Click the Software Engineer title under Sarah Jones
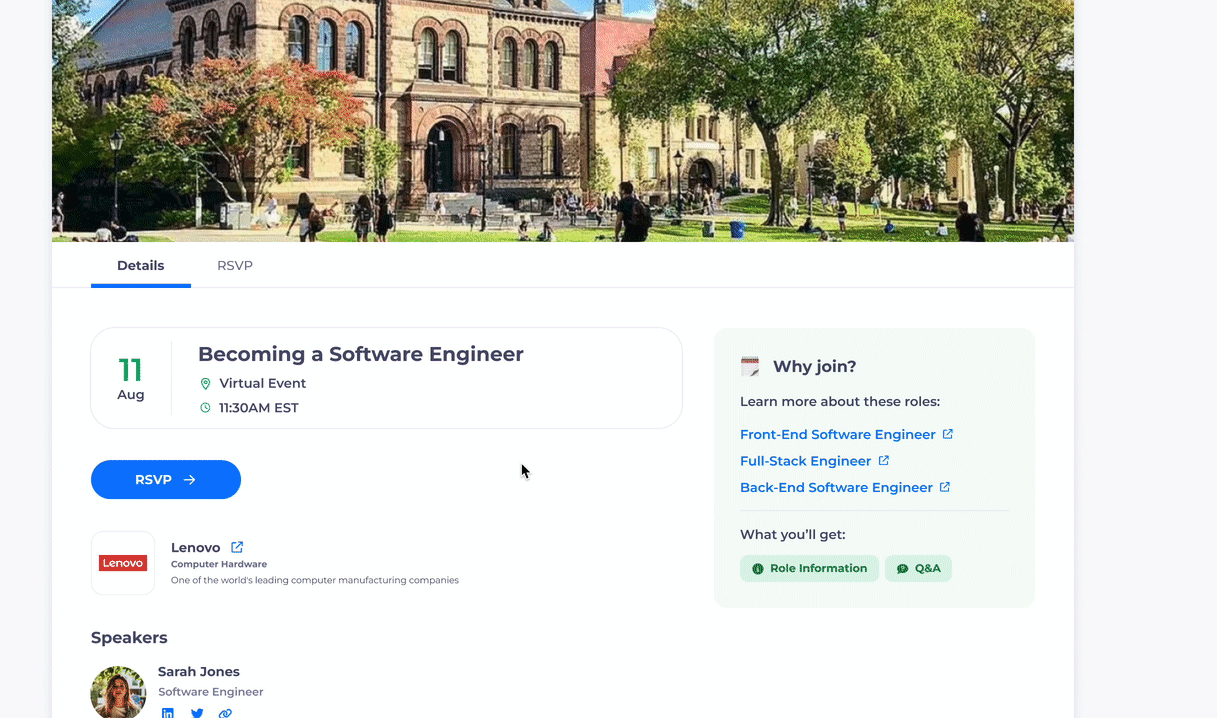The width and height of the screenshot is (1217, 718). [211, 692]
